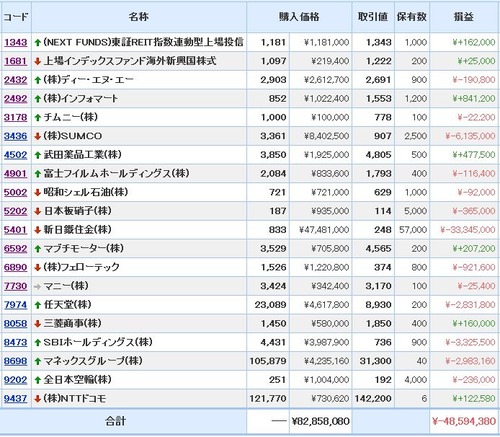Click green up arrow beside 全日本空輸
Viewport: 500px width, 437px height.
click(38, 380)
